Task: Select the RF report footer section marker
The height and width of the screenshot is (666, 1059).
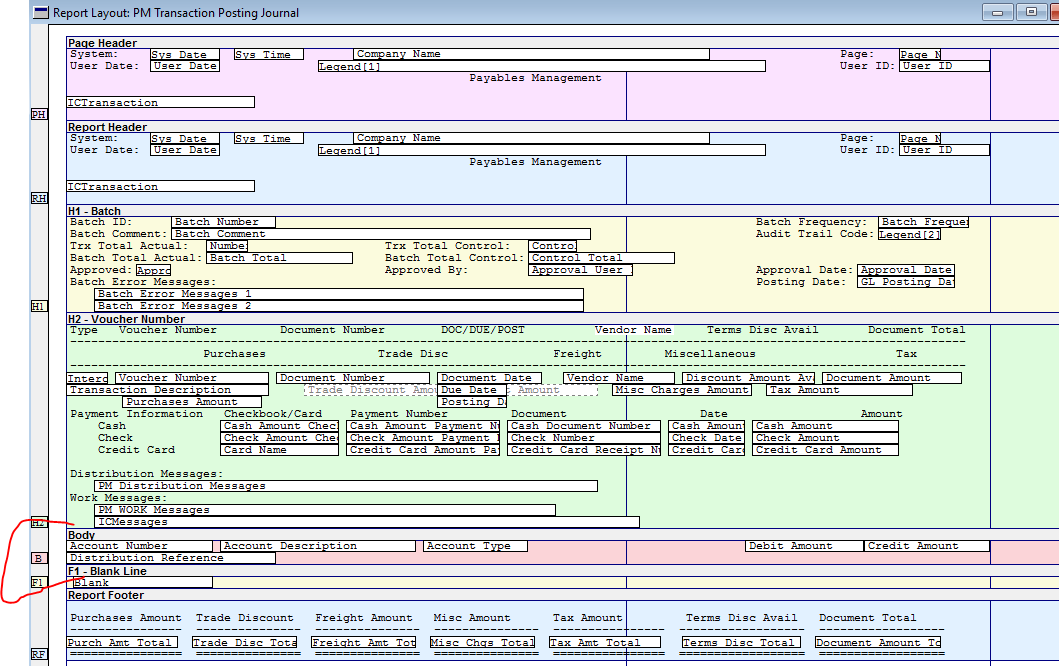Action: (38, 654)
